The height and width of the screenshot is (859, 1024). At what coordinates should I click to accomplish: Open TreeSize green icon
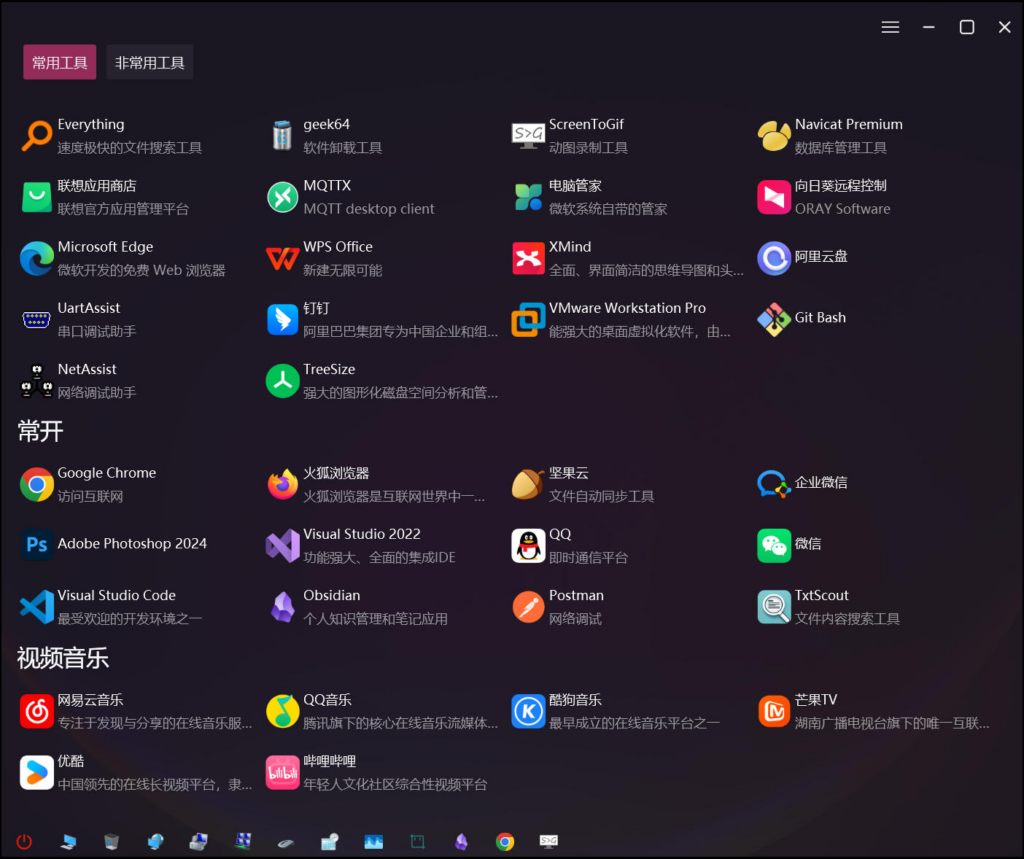tap(282, 381)
